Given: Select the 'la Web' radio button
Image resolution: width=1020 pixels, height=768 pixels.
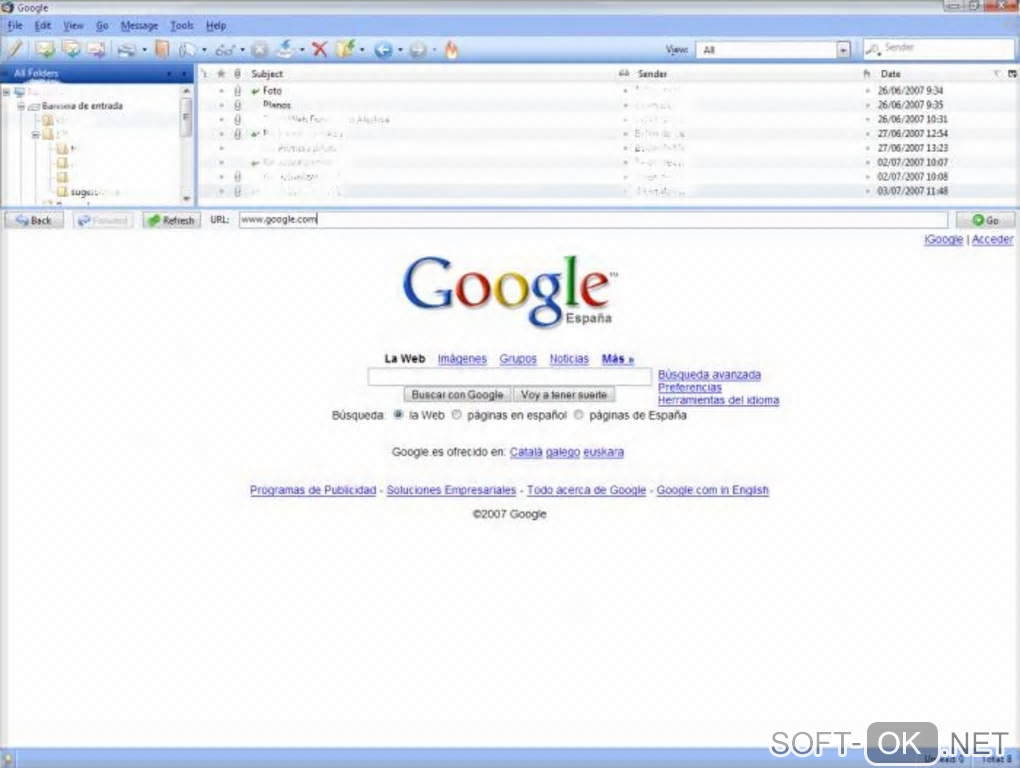Looking at the screenshot, I should pyautogui.click(x=397, y=415).
